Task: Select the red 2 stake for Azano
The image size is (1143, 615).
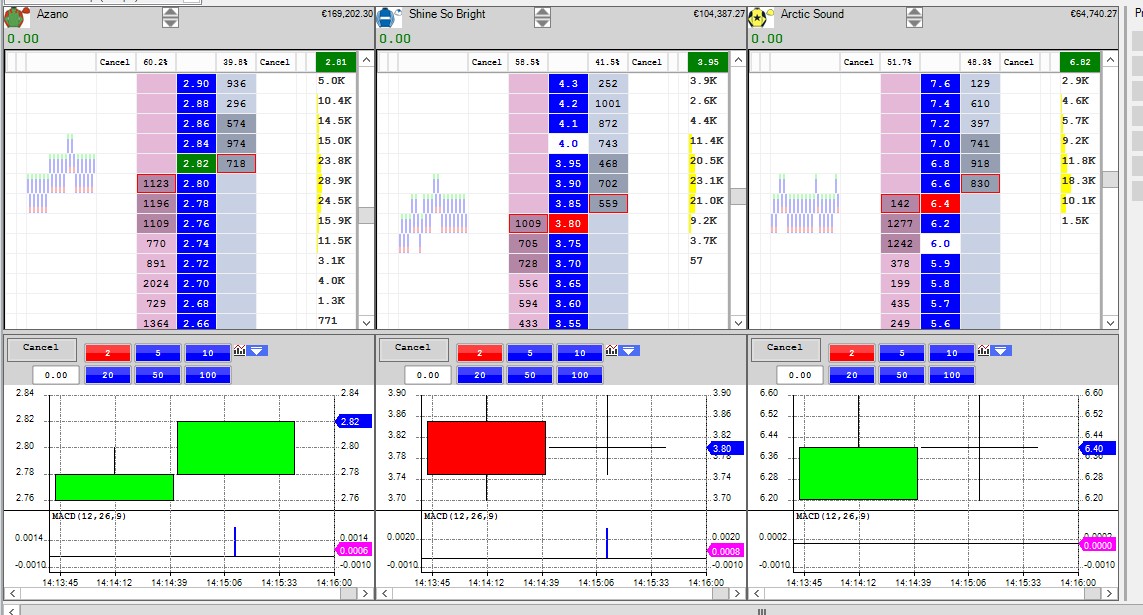Action: (106, 353)
